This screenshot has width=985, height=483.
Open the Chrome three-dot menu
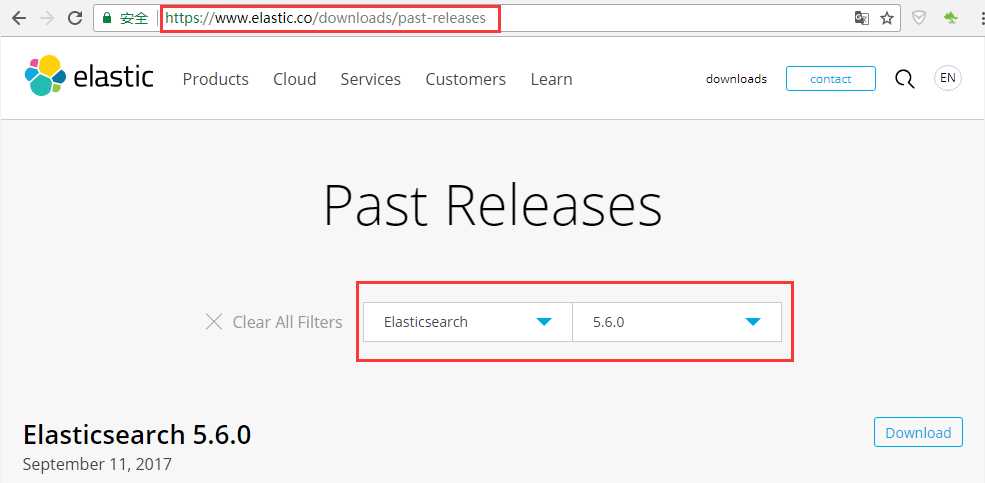pos(980,18)
